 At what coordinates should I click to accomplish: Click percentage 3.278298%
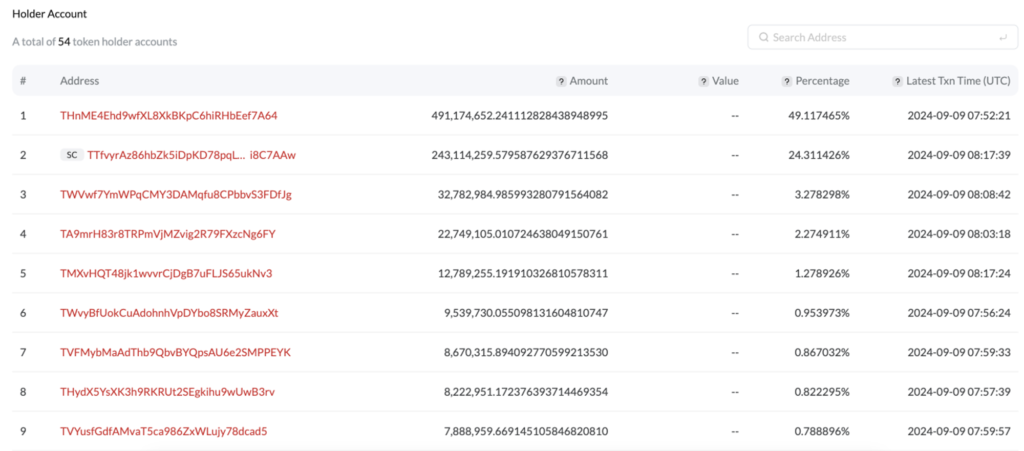(822, 194)
